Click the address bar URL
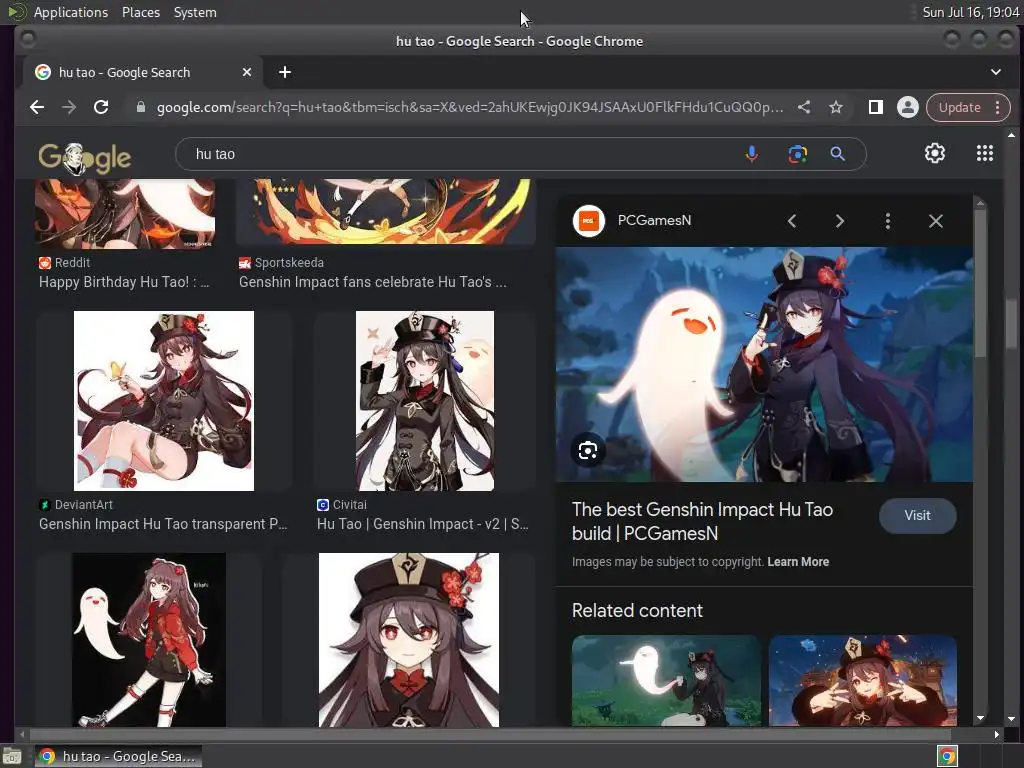Image resolution: width=1024 pixels, height=768 pixels. coord(470,107)
